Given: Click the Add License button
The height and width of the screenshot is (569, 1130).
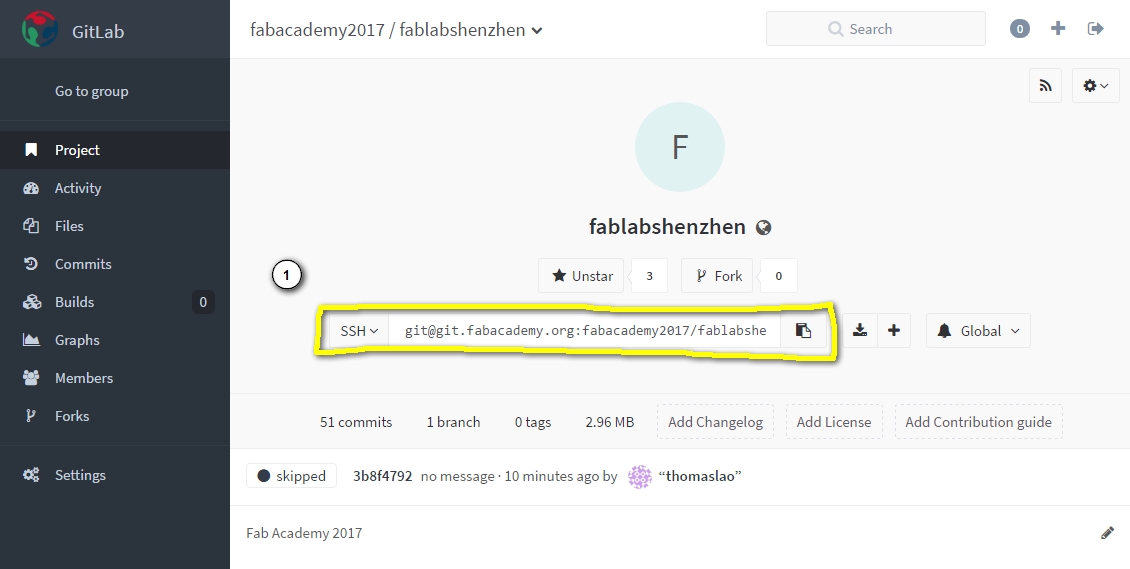Looking at the screenshot, I should tap(834, 422).
